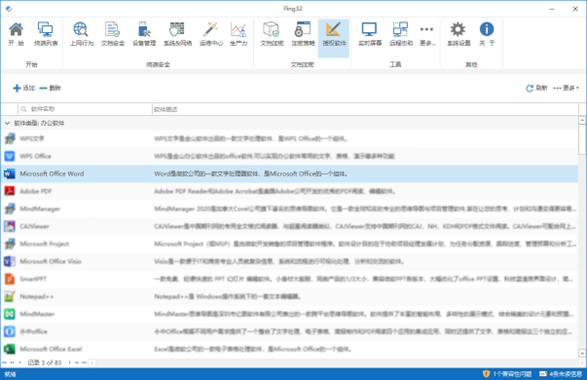587x380 pixels.
Task: Click the SmartPPT row icon
Action: click(x=9, y=279)
